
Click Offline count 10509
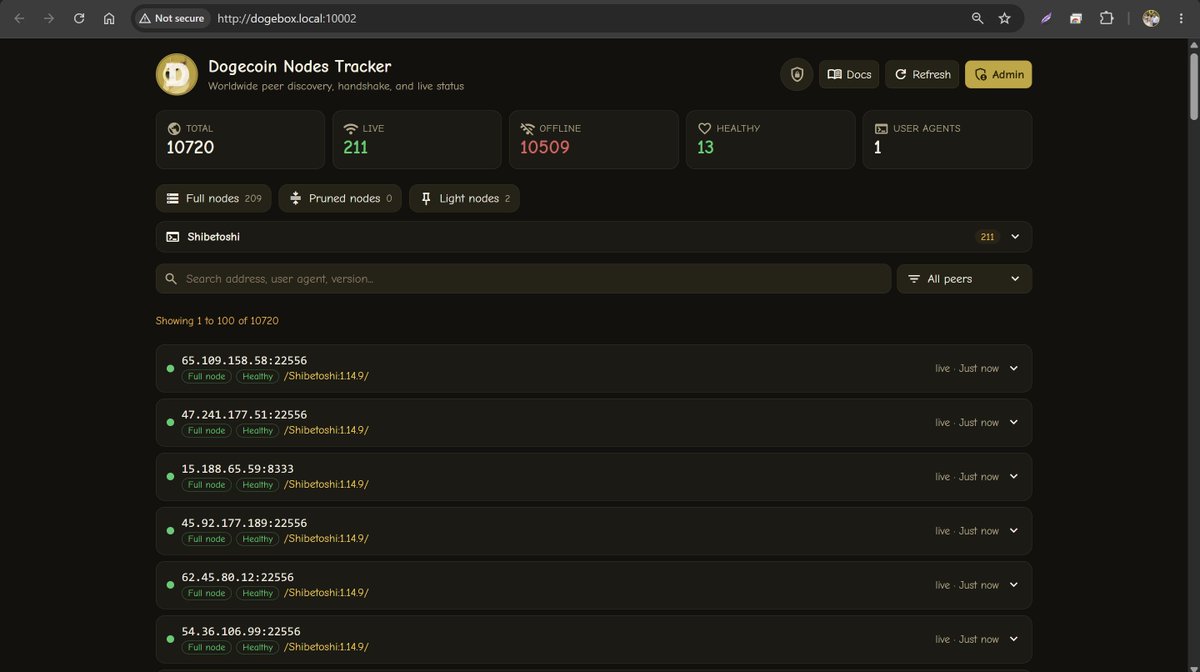click(545, 147)
